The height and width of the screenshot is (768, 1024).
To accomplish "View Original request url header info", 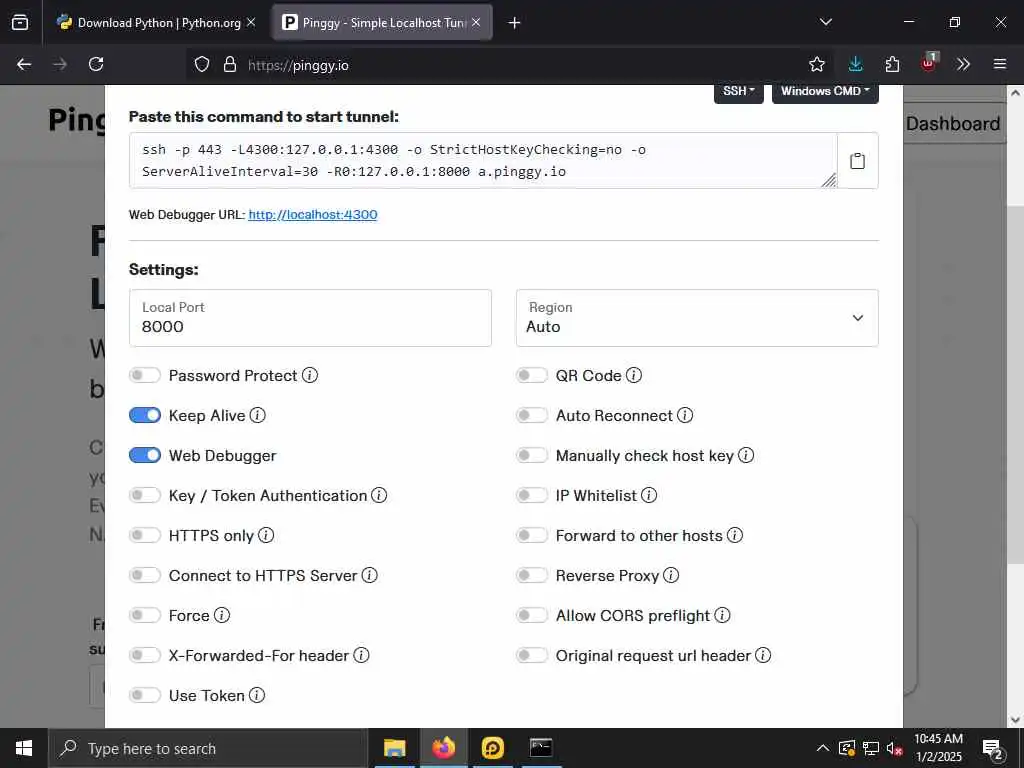I will pyautogui.click(x=763, y=655).
